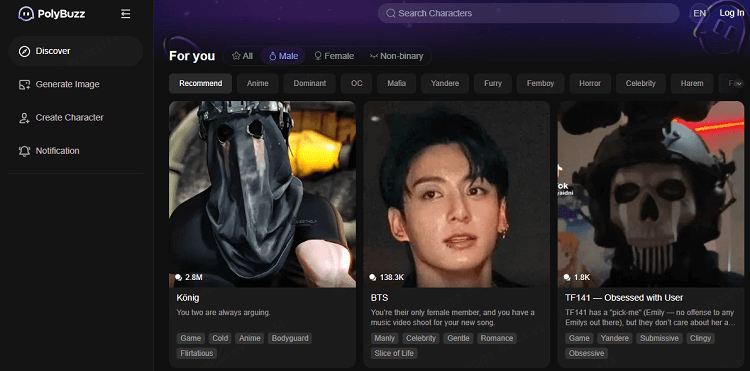Open Generate Image from the sidebar
The image size is (750, 371).
[x=76, y=85]
